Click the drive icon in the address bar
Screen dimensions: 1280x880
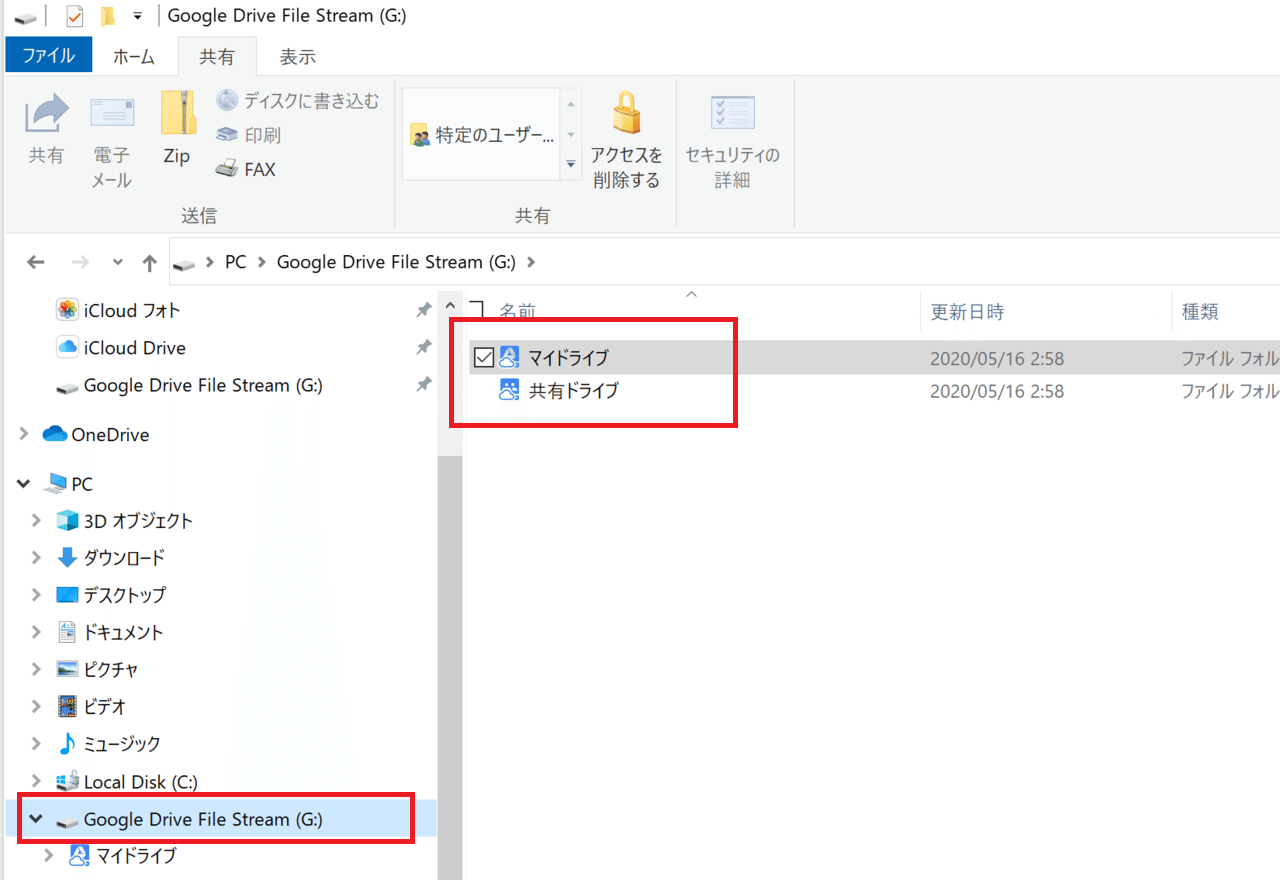pos(185,263)
